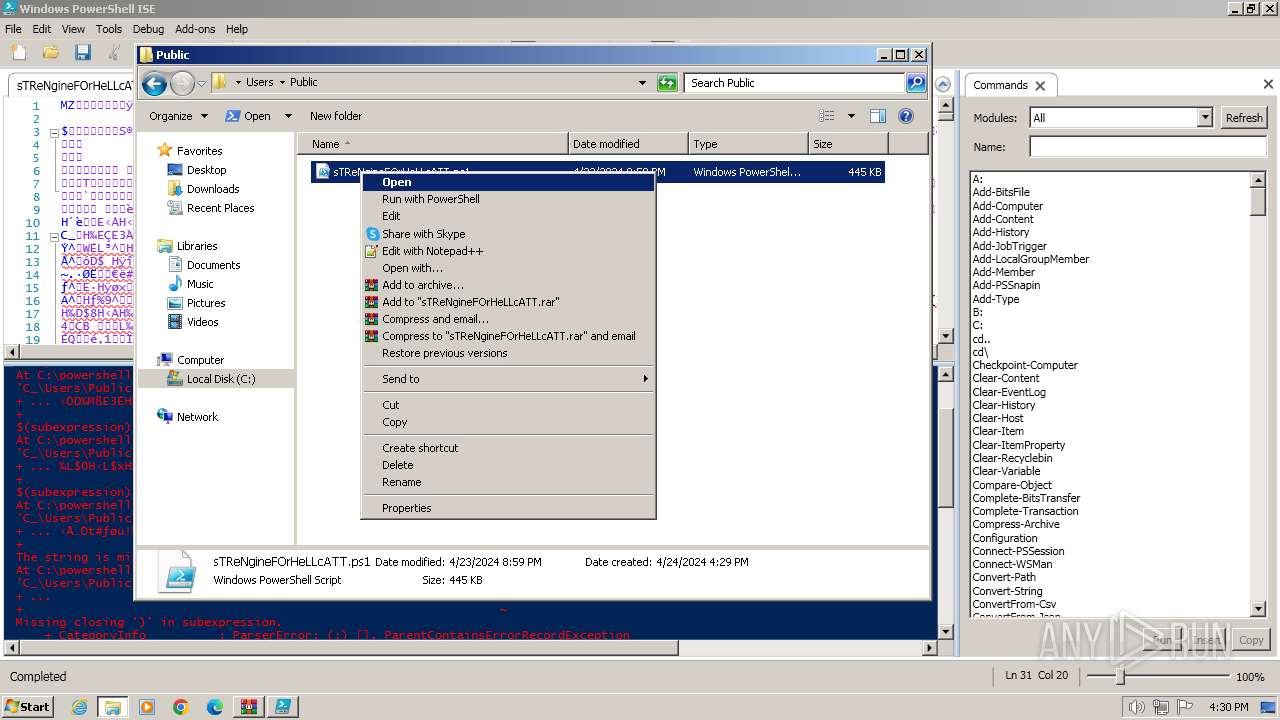Screen dimensions: 1280x720
Task: Click Cut scissors icon in ISE toolbar
Action: [115, 52]
